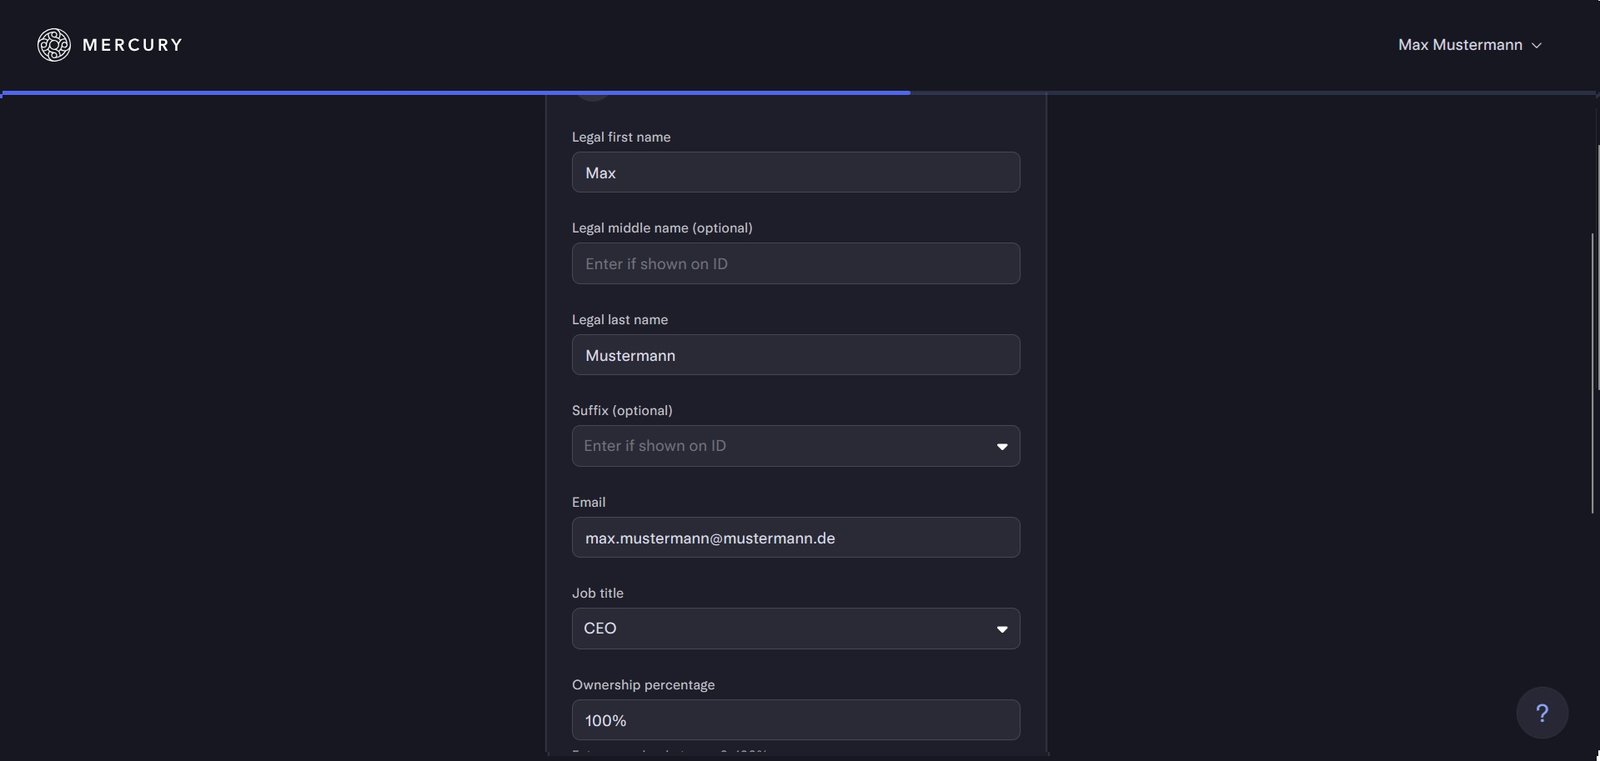Focus the Ownership percentage input

pyautogui.click(x=795, y=720)
